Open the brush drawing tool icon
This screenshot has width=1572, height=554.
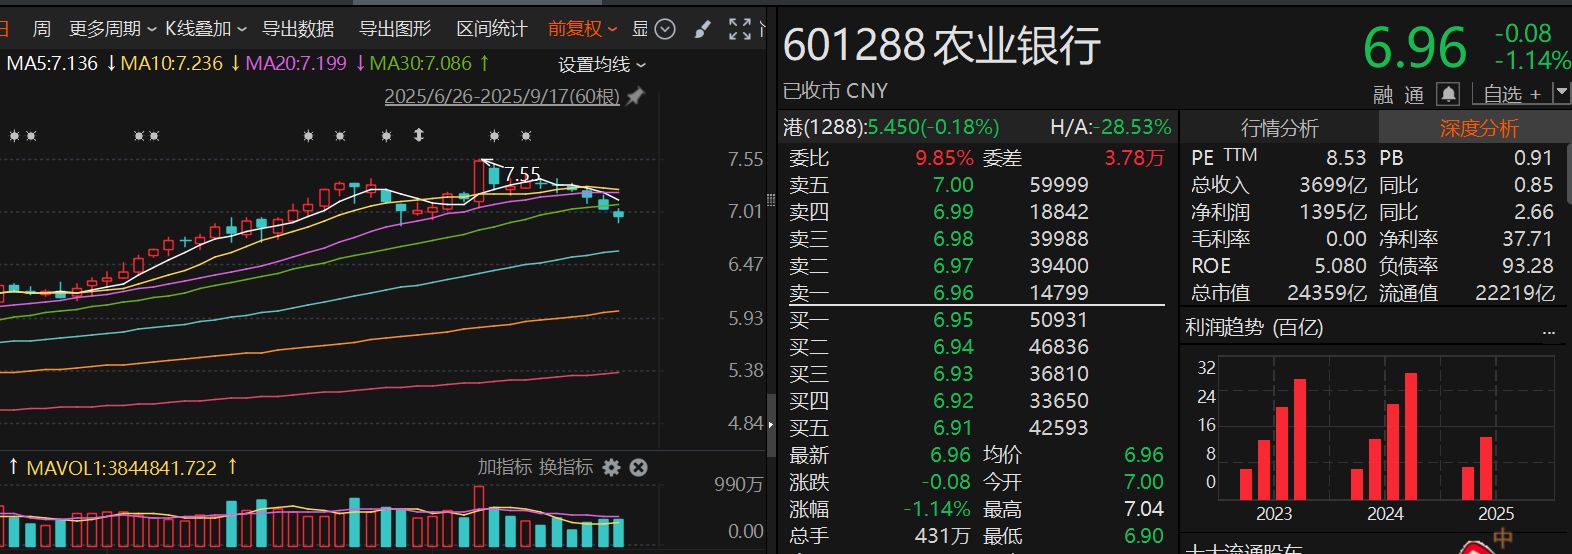[703, 29]
